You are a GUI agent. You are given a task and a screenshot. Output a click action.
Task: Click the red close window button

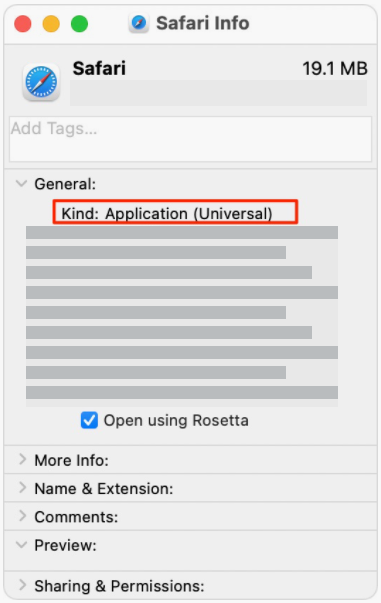[x=23, y=24]
